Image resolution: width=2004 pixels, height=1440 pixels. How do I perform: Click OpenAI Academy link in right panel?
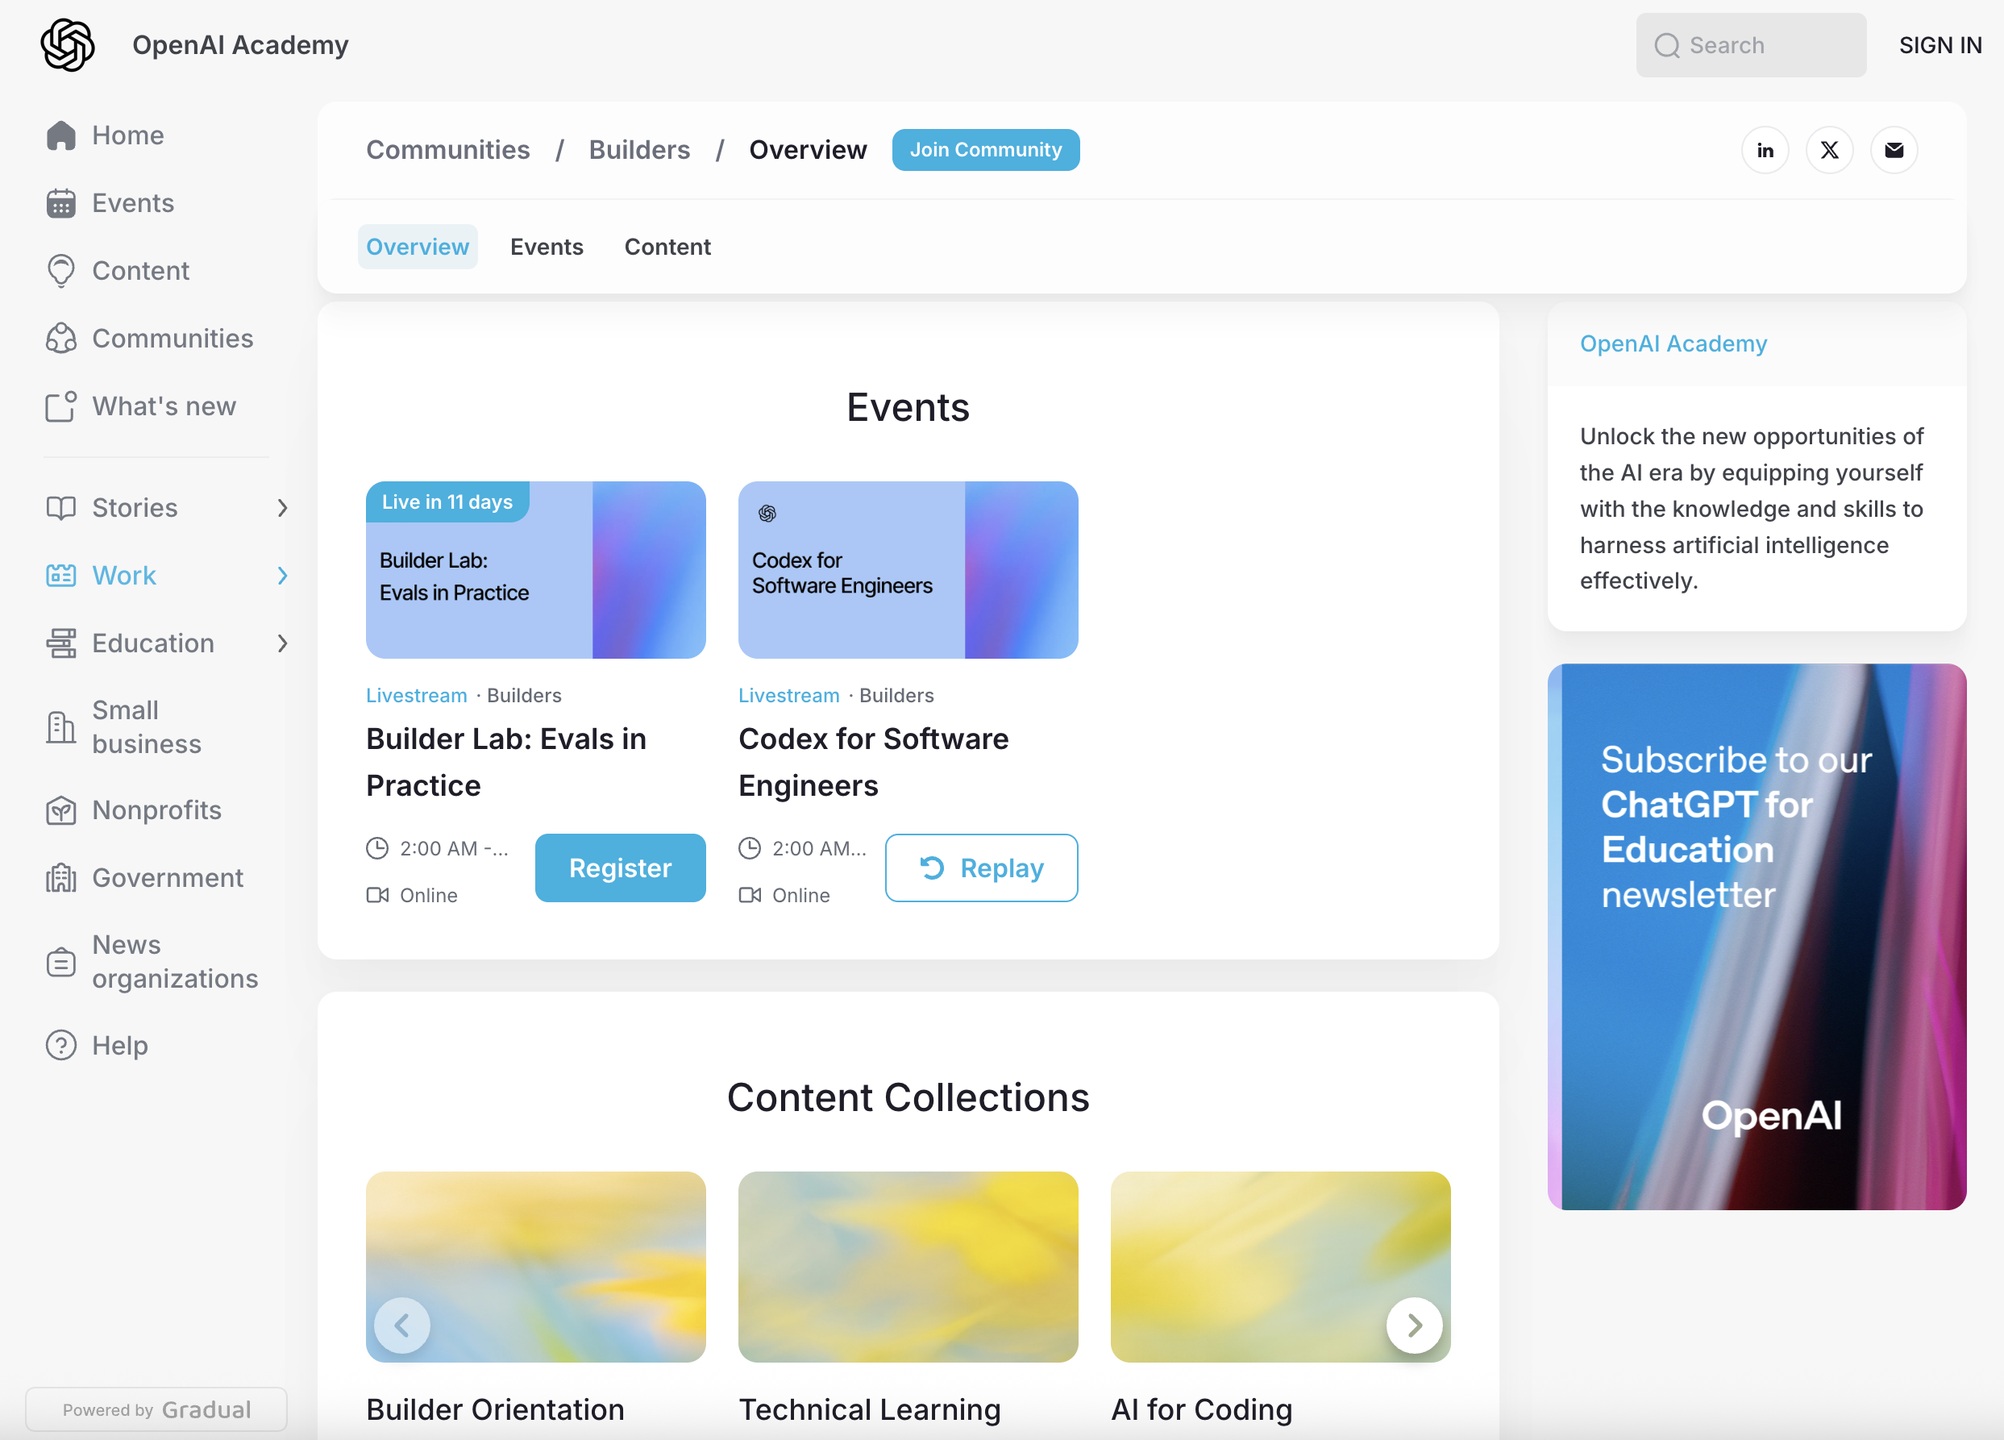[x=1674, y=344]
